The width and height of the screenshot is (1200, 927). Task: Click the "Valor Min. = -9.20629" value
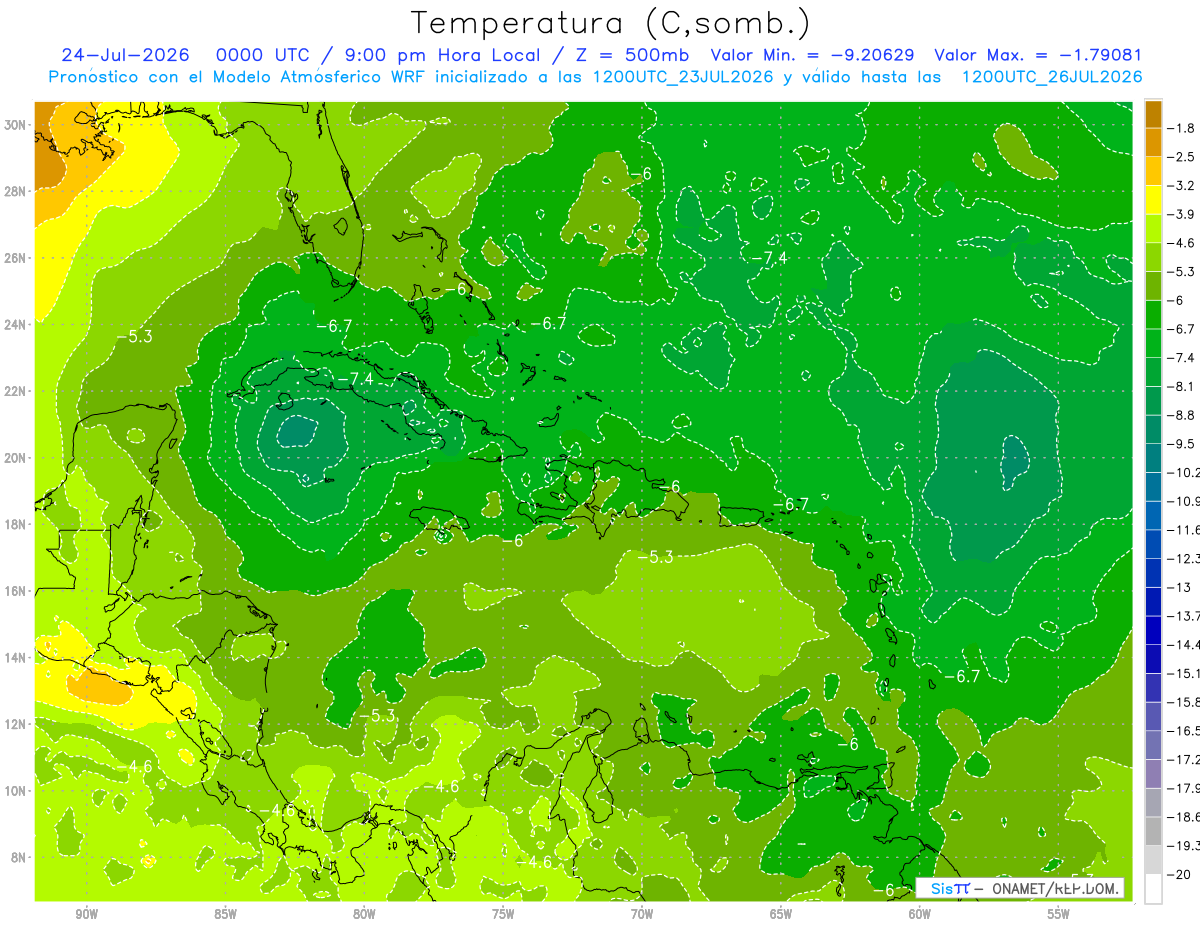coord(812,55)
